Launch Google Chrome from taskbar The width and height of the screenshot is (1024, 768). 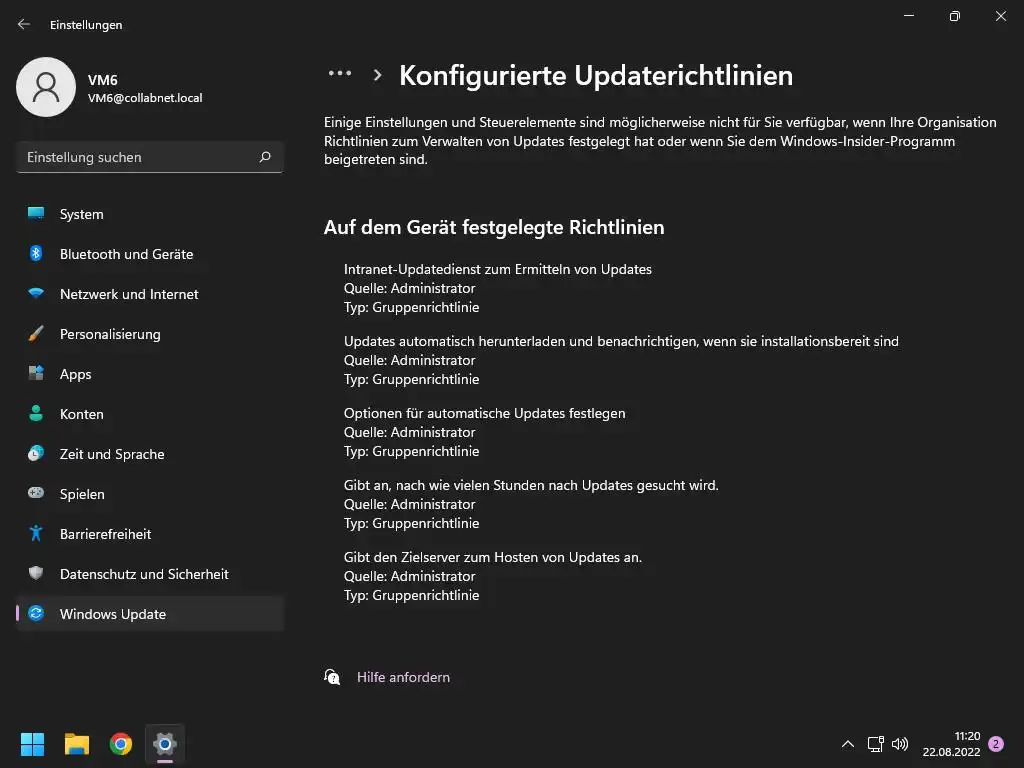[121, 744]
